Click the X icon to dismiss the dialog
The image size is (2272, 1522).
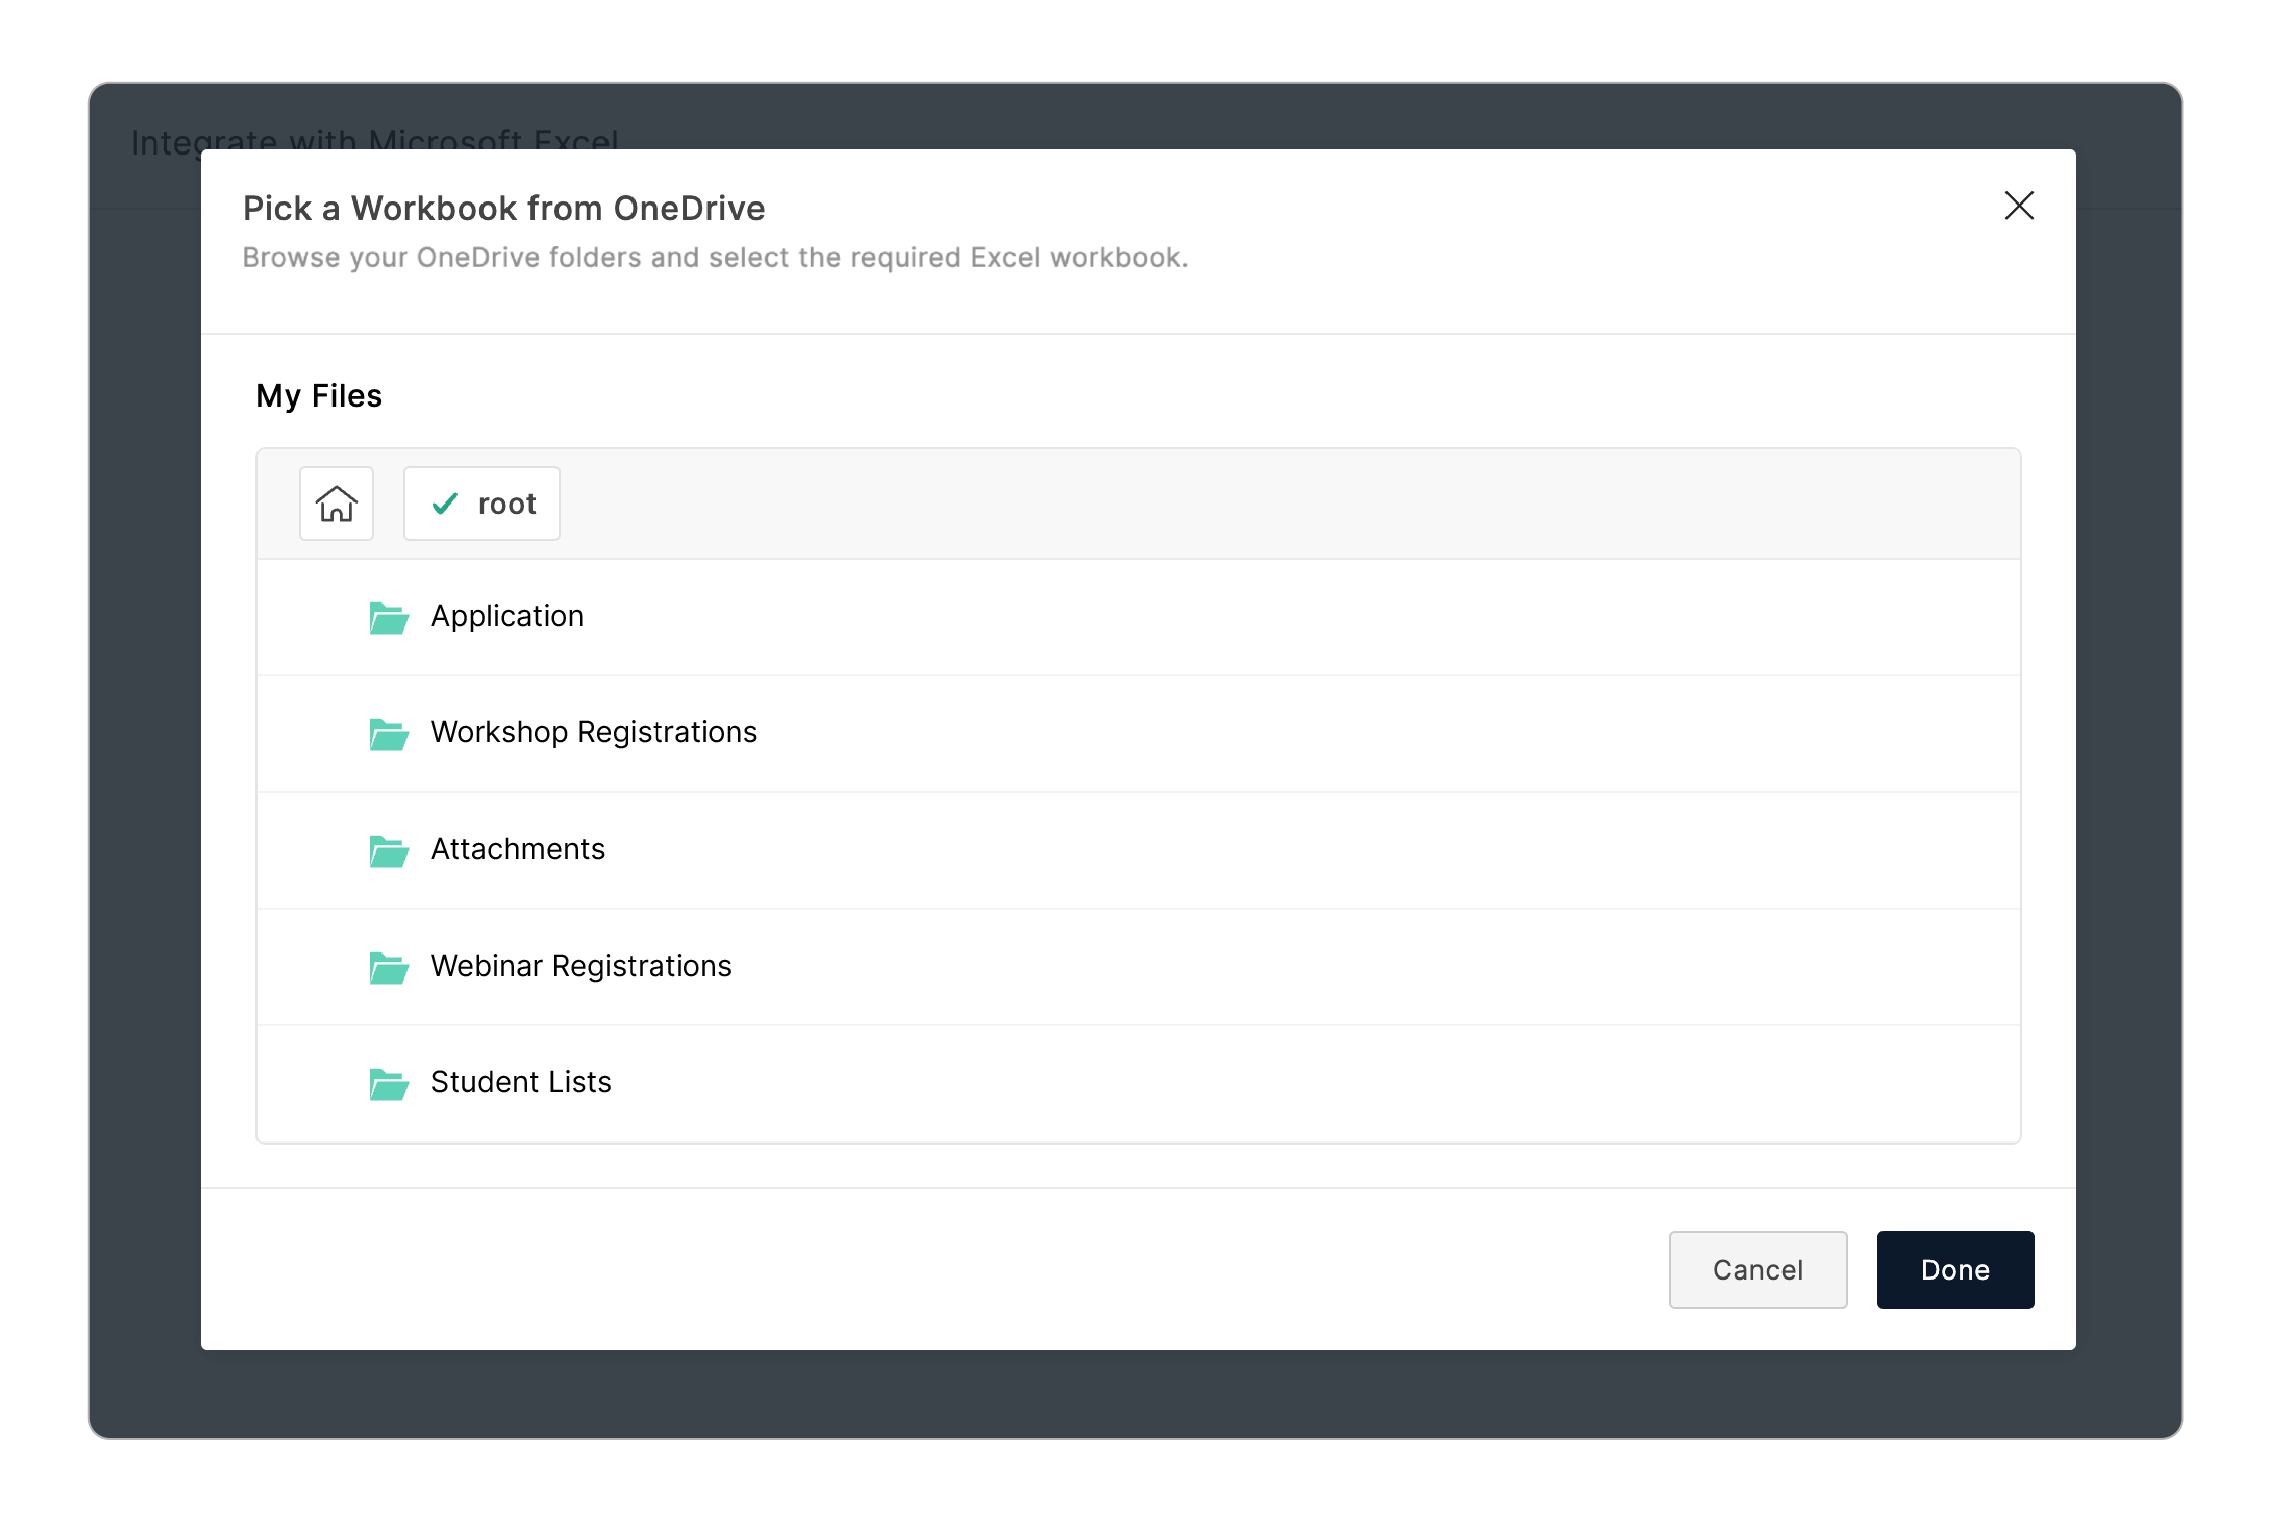2019,206
